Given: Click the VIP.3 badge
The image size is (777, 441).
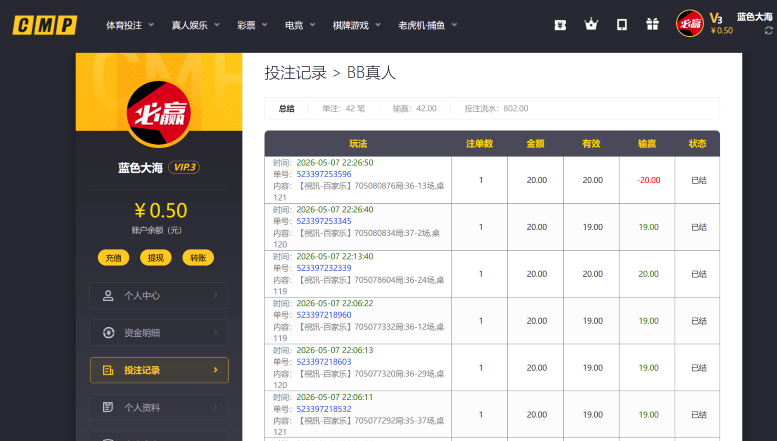Looking at the screenshot, I should 184,167.
